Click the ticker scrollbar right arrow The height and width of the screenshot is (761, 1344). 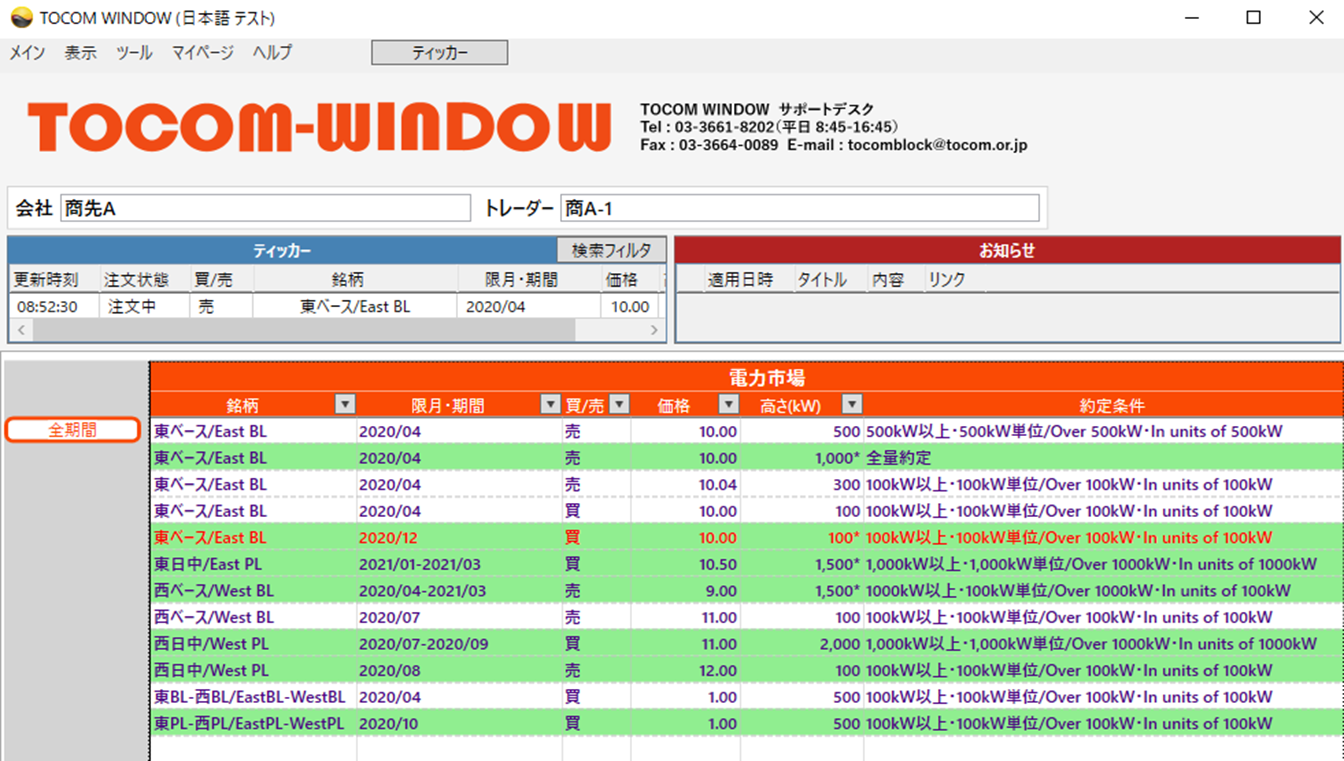655,330
